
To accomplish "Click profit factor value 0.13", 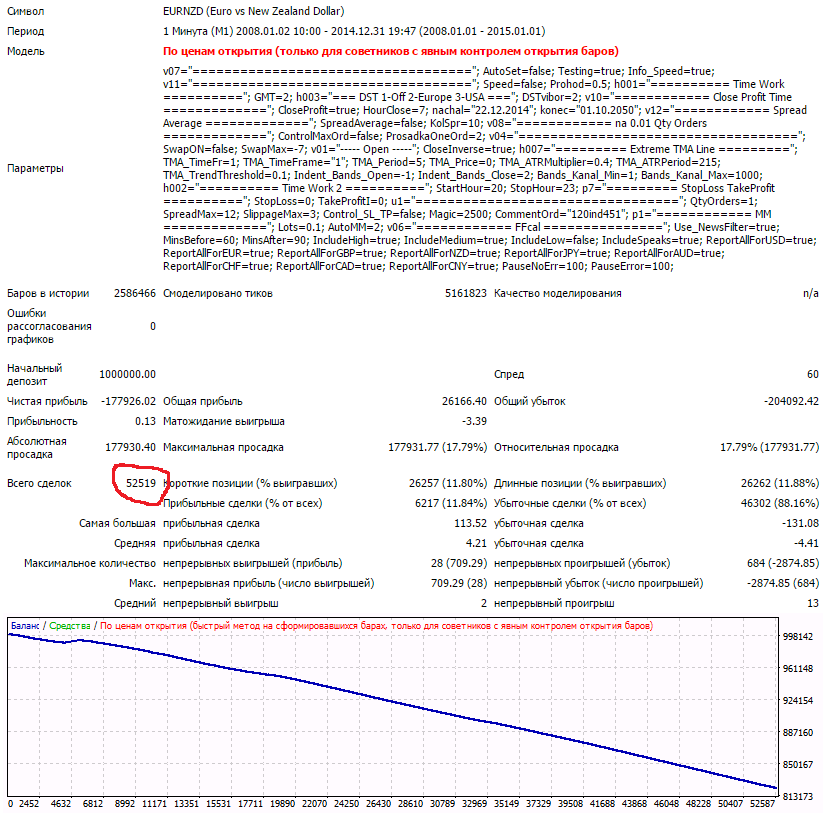I will pyautogui.click(x=145, y=421).
